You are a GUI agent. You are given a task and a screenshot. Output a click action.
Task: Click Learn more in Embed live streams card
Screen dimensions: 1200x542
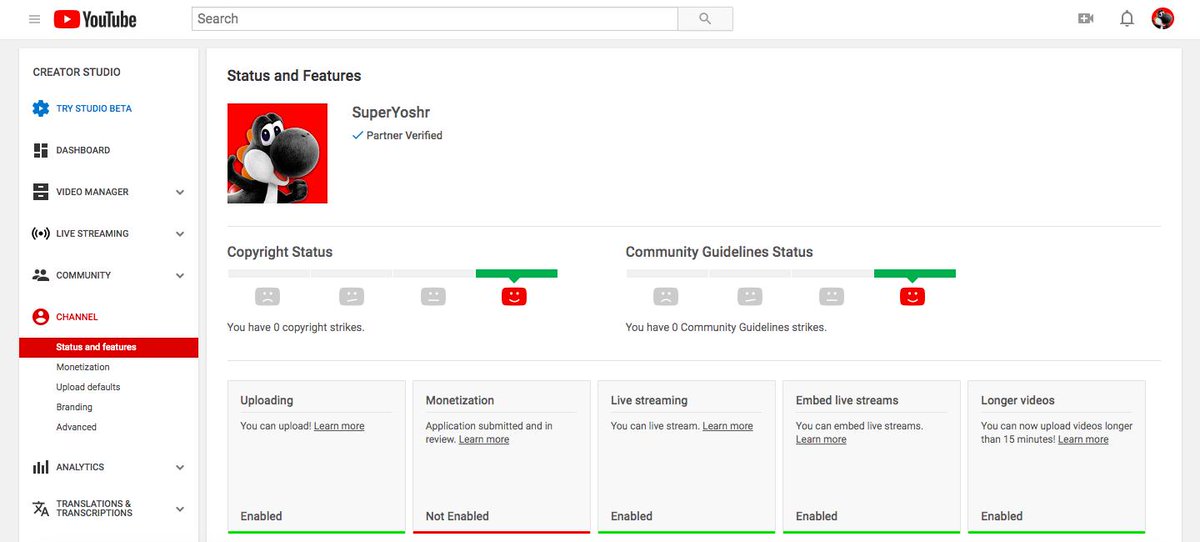821,439
